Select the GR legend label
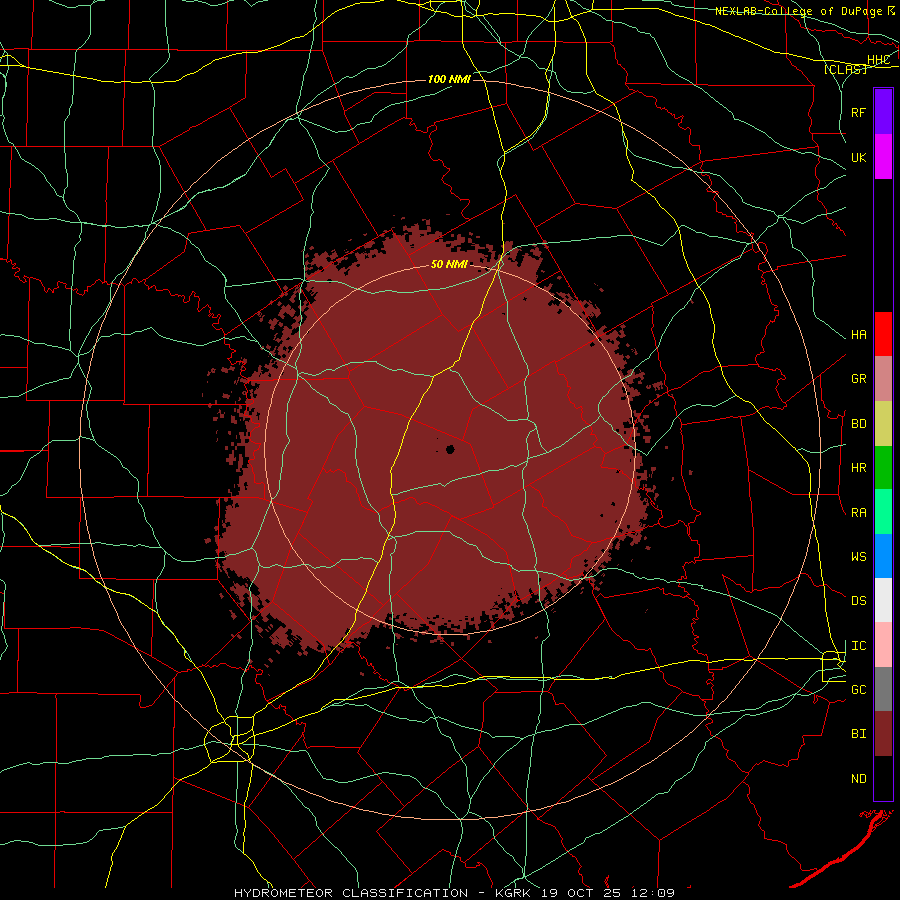This screenshot has height=900, width=900. pyautogui.click(x=858, y=379)
